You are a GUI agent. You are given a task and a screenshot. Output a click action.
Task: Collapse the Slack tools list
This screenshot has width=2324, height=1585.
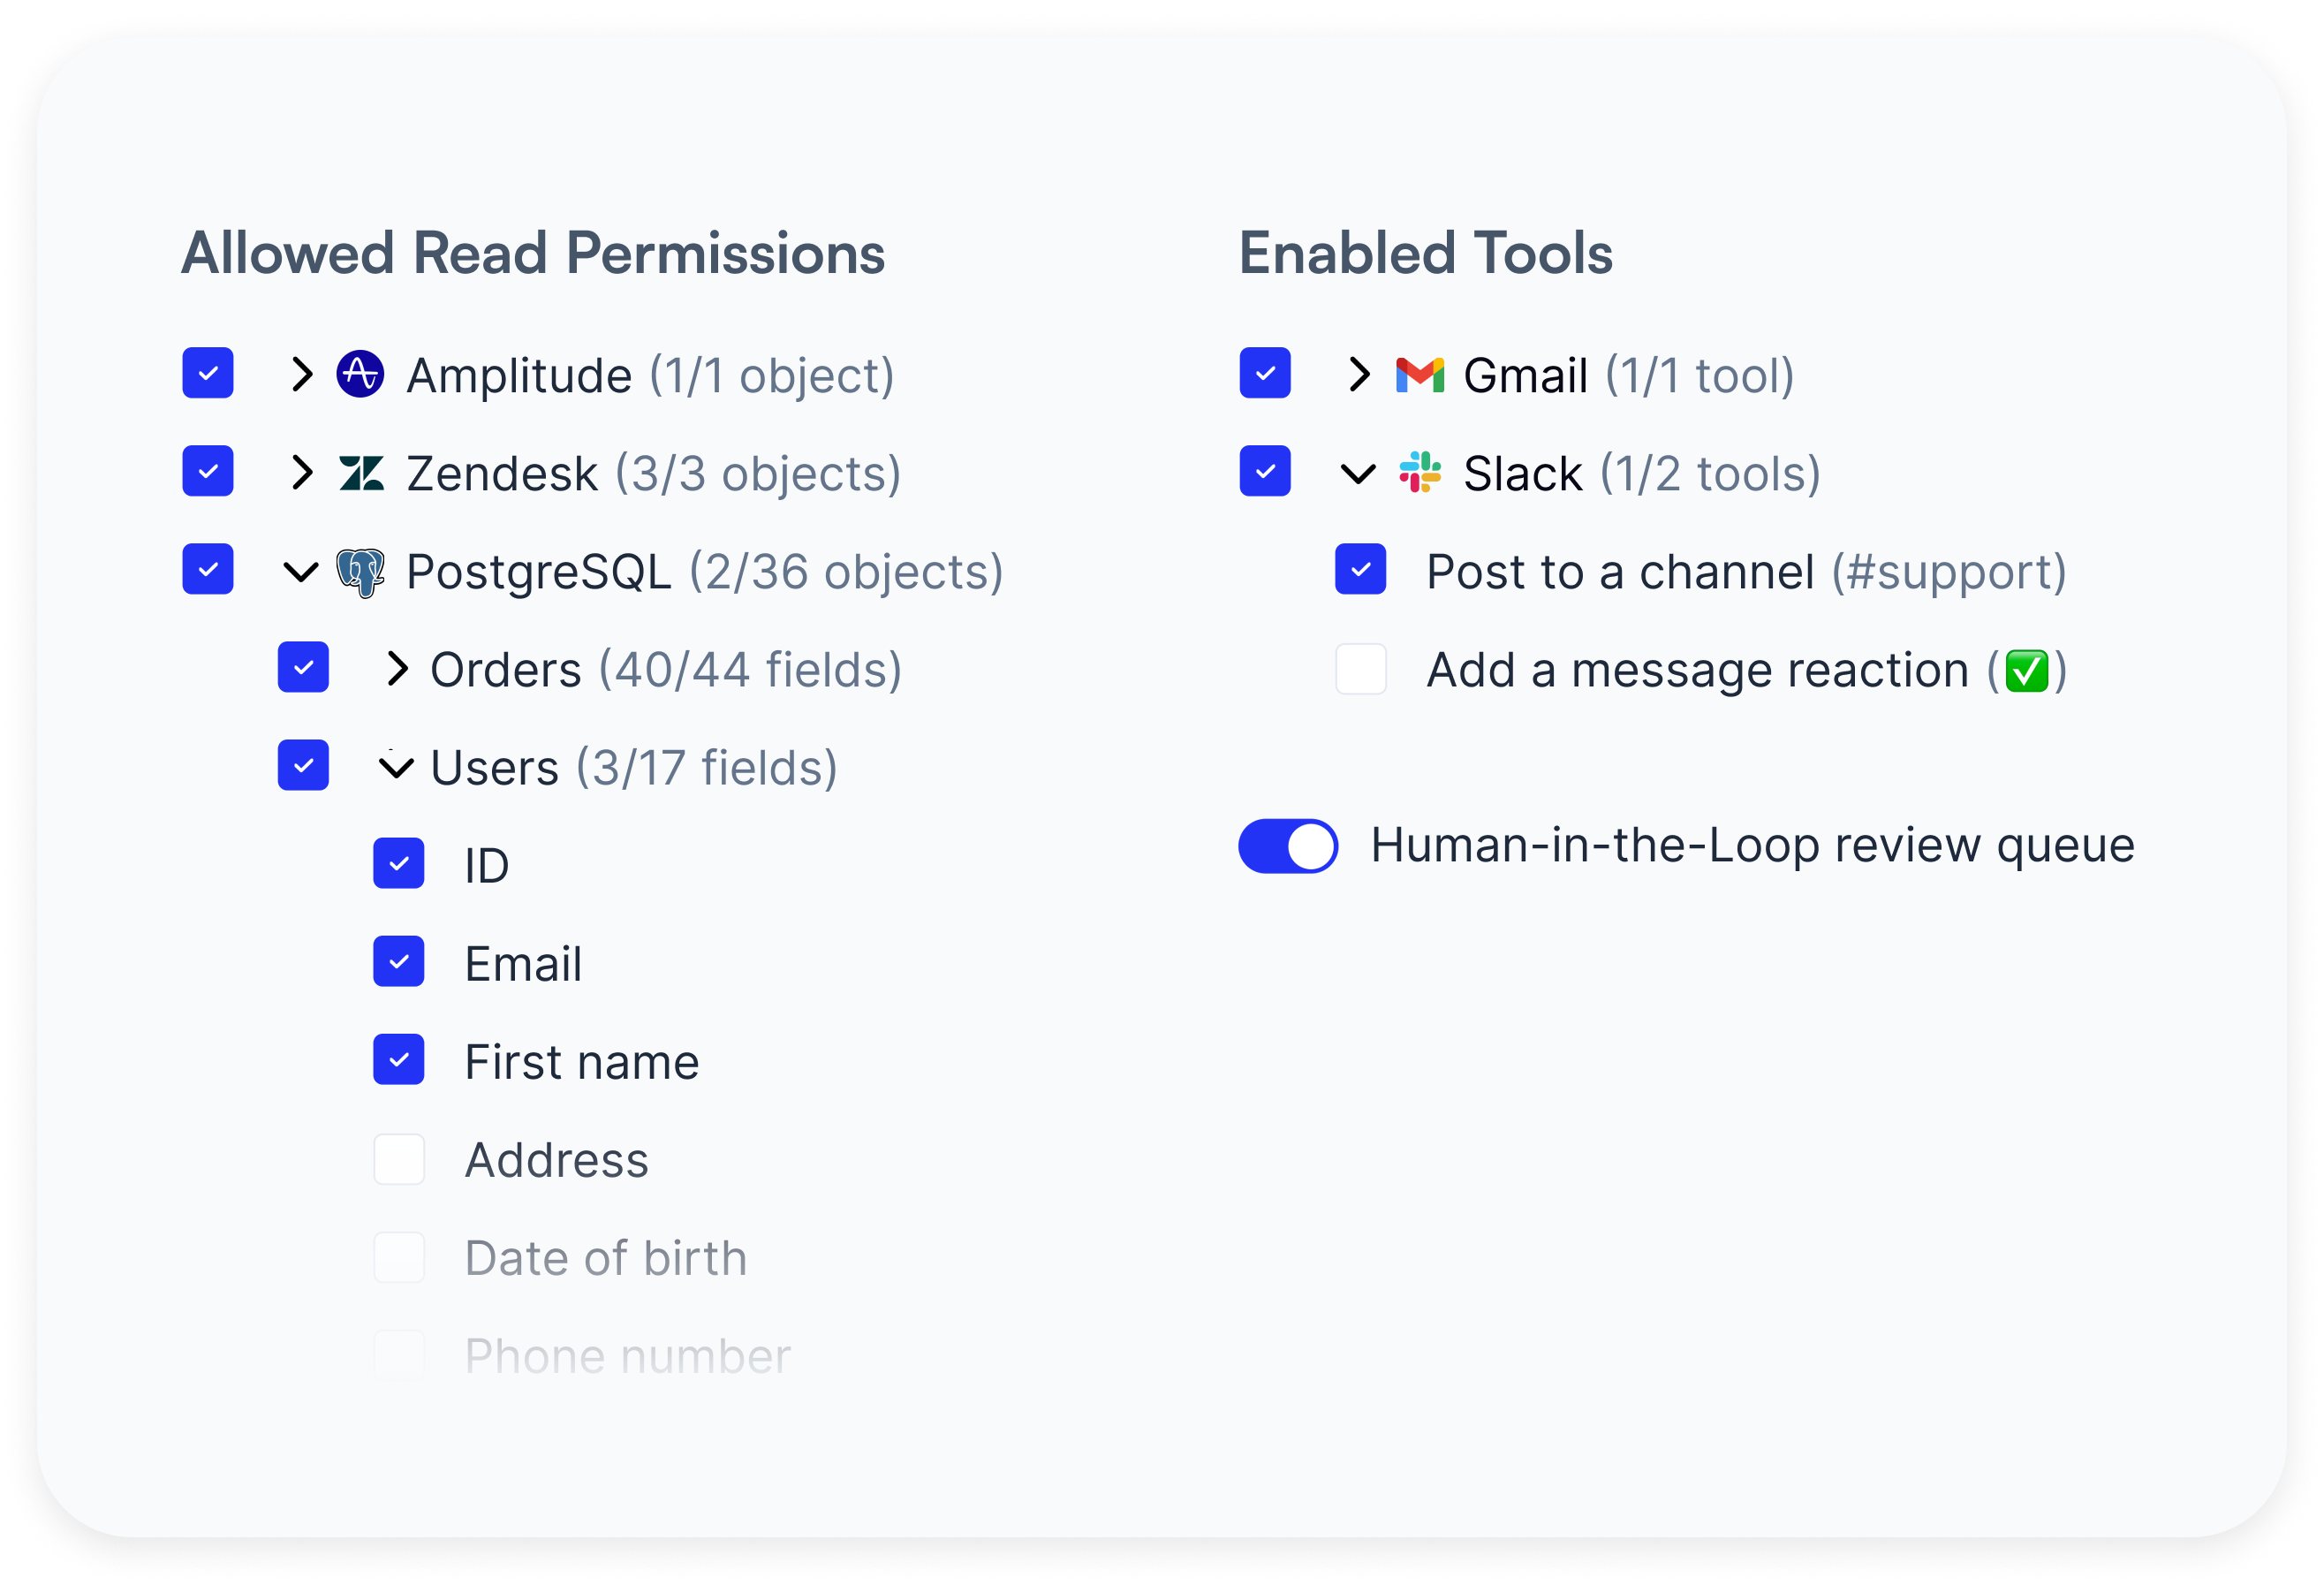1358,473
